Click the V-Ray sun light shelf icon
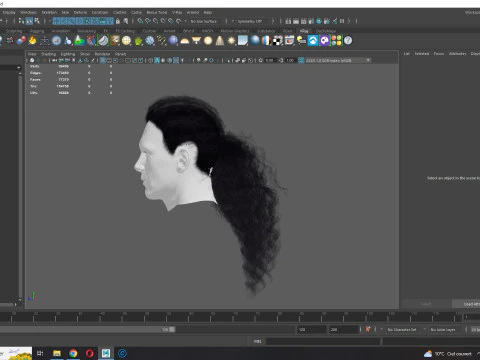Image resolution: width=480 pixels, height=360 pixels. tap(231, 41)
